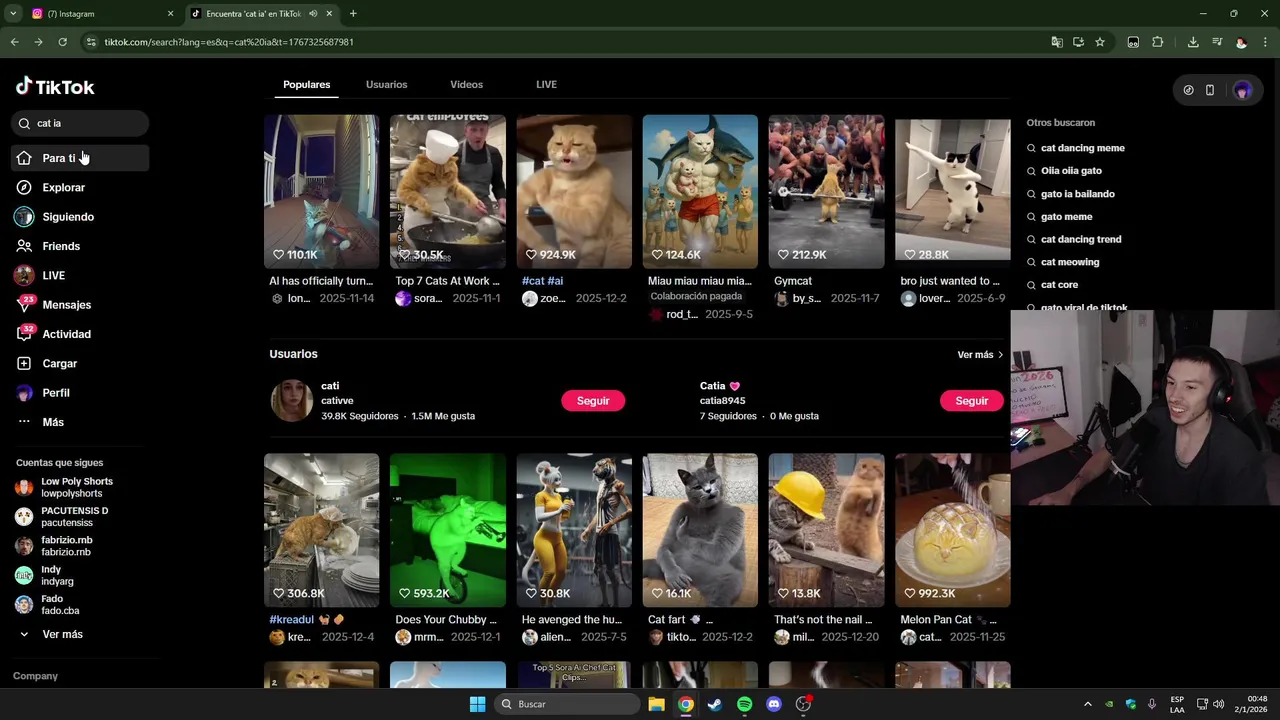The width and height of the screenshot is (1280, 720).
Task: Open Indy indyarg followed account
Action: pos(58,575)
